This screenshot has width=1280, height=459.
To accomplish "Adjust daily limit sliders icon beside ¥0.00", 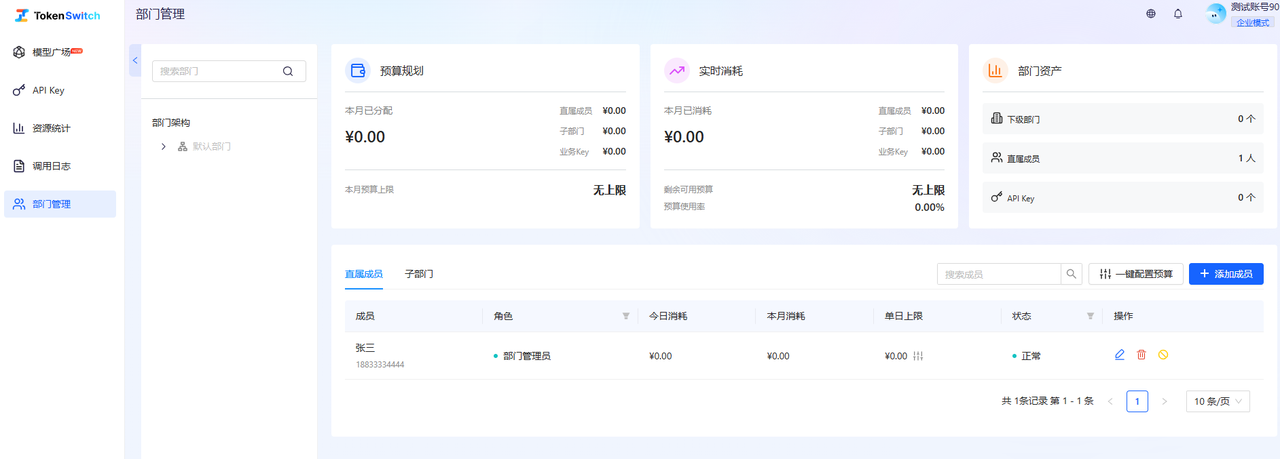I will (x=918, y=356).
